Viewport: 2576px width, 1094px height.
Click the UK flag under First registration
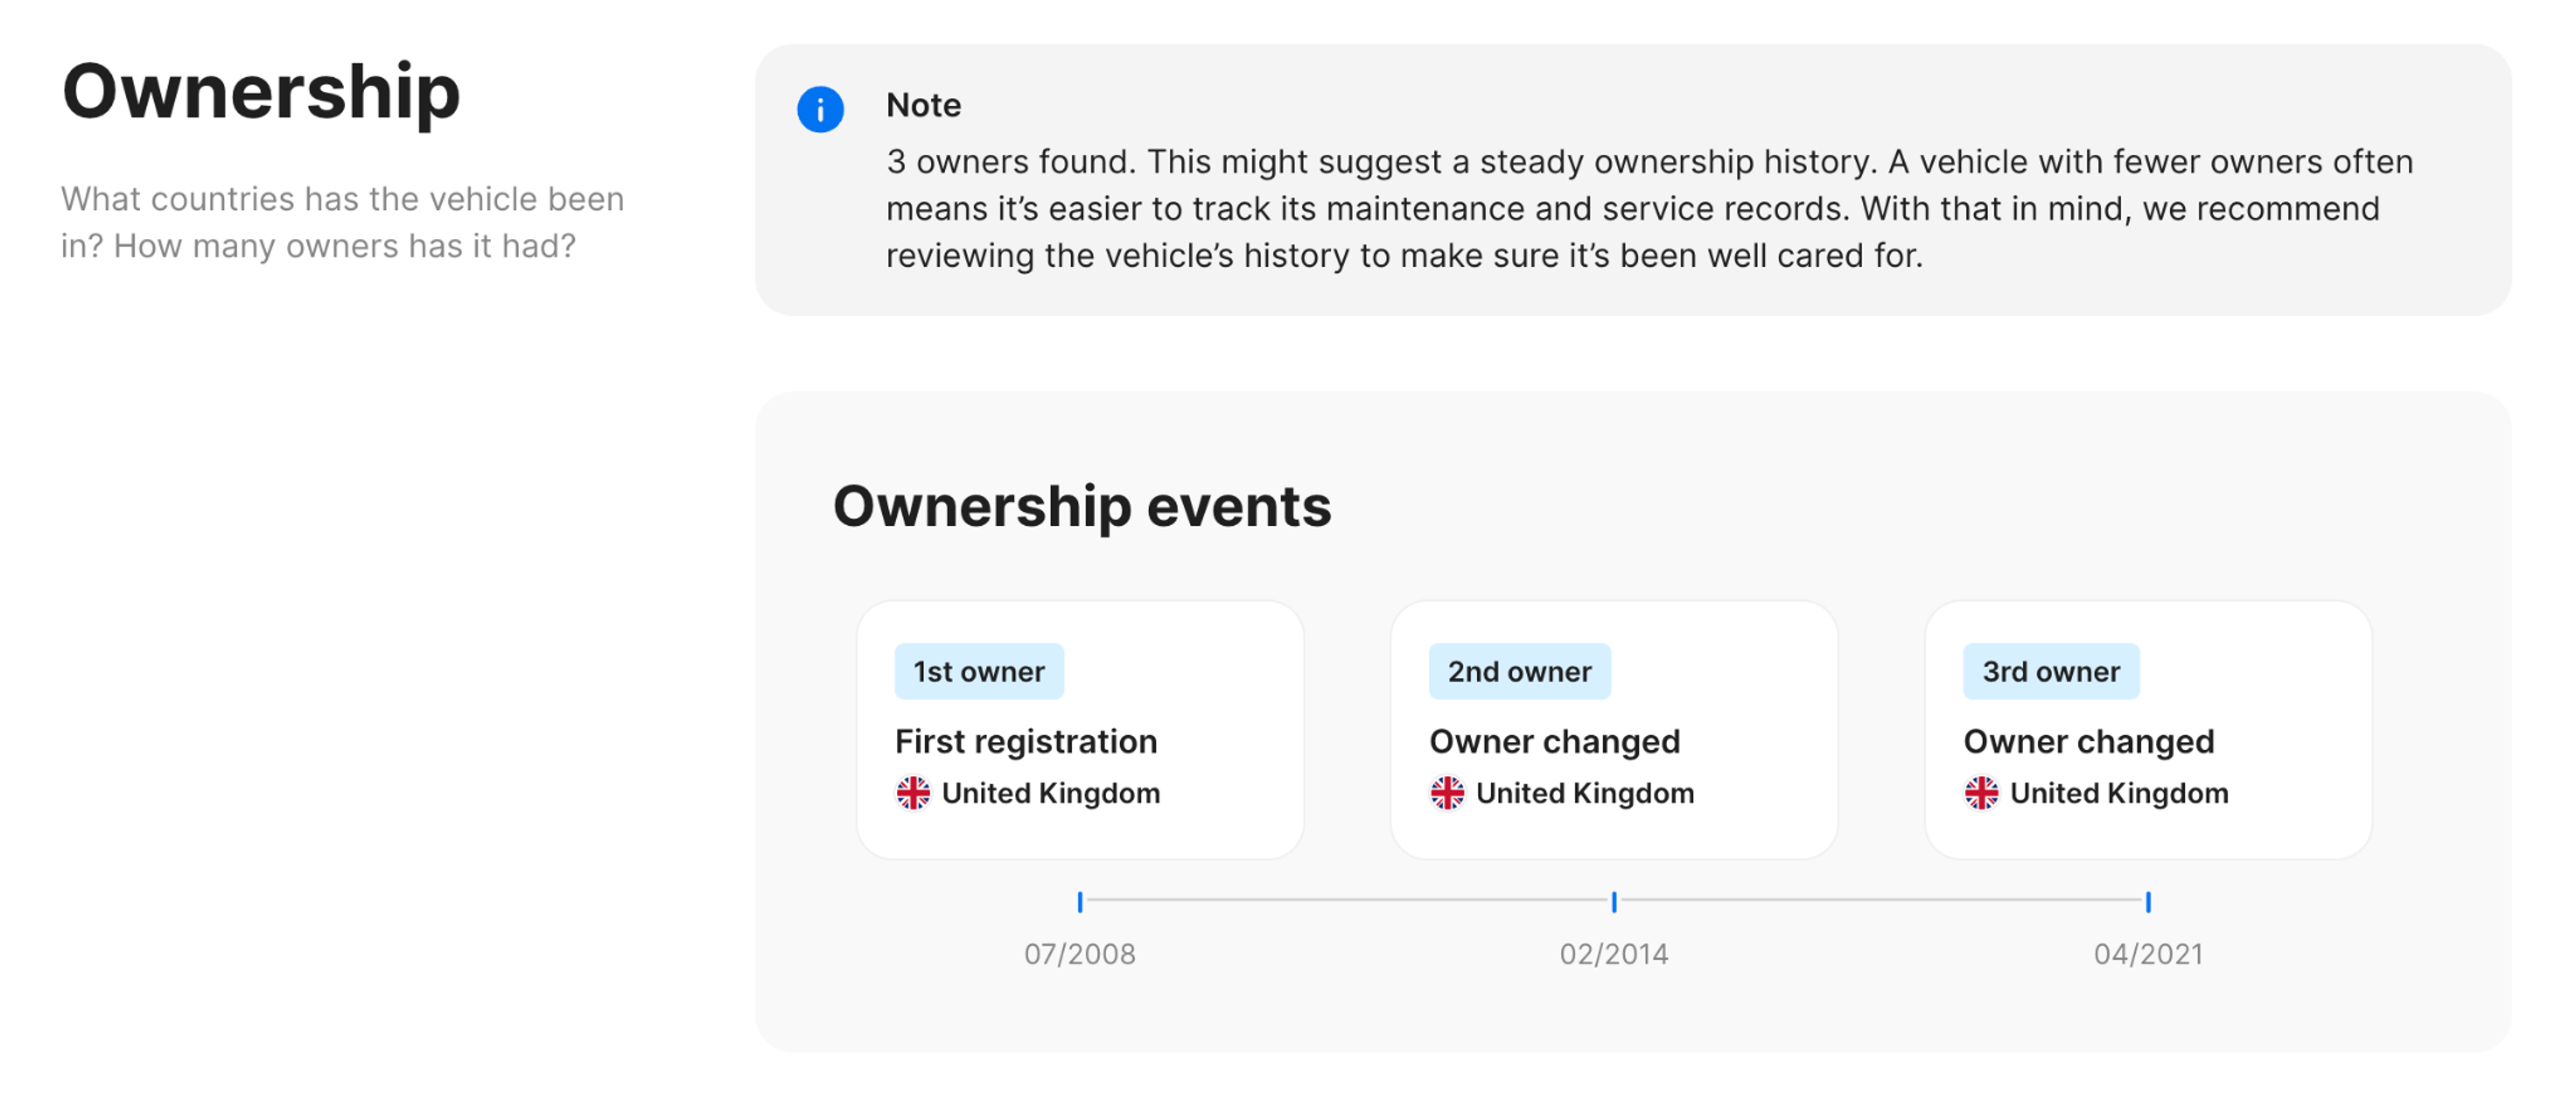(x=912, y=793)
